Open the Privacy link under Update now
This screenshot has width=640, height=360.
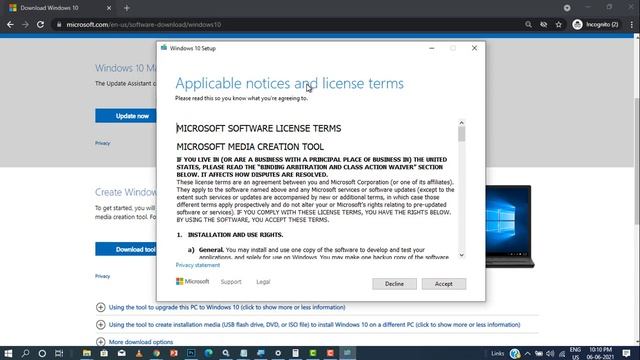point(102,143)
